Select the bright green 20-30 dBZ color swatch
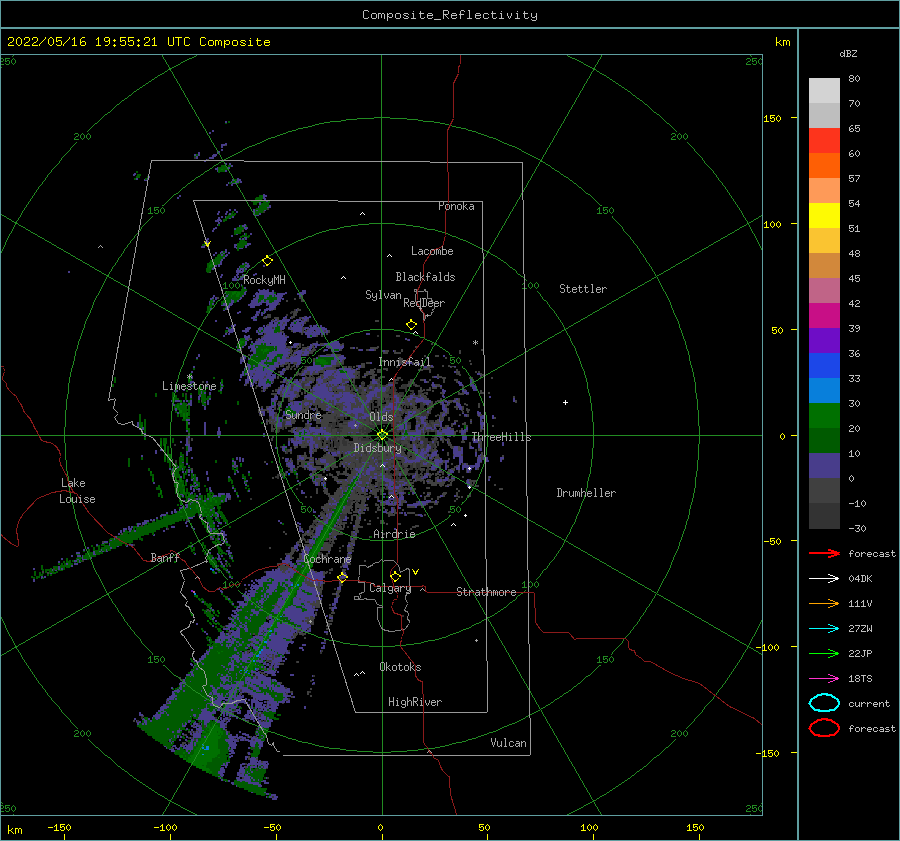Screen dimensions: 900x841 [x=824, y=416]
